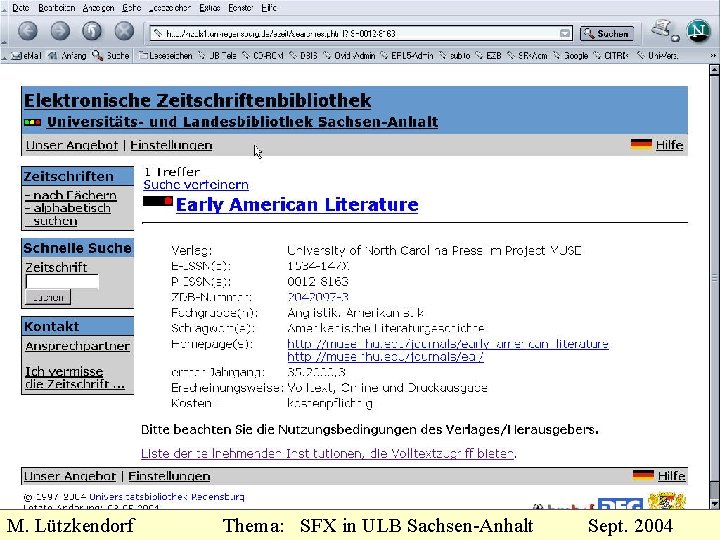720x540 pixels.
Task: Open Universitätsbibliothek Regensburg footer link
Action: tap(167, 497)
